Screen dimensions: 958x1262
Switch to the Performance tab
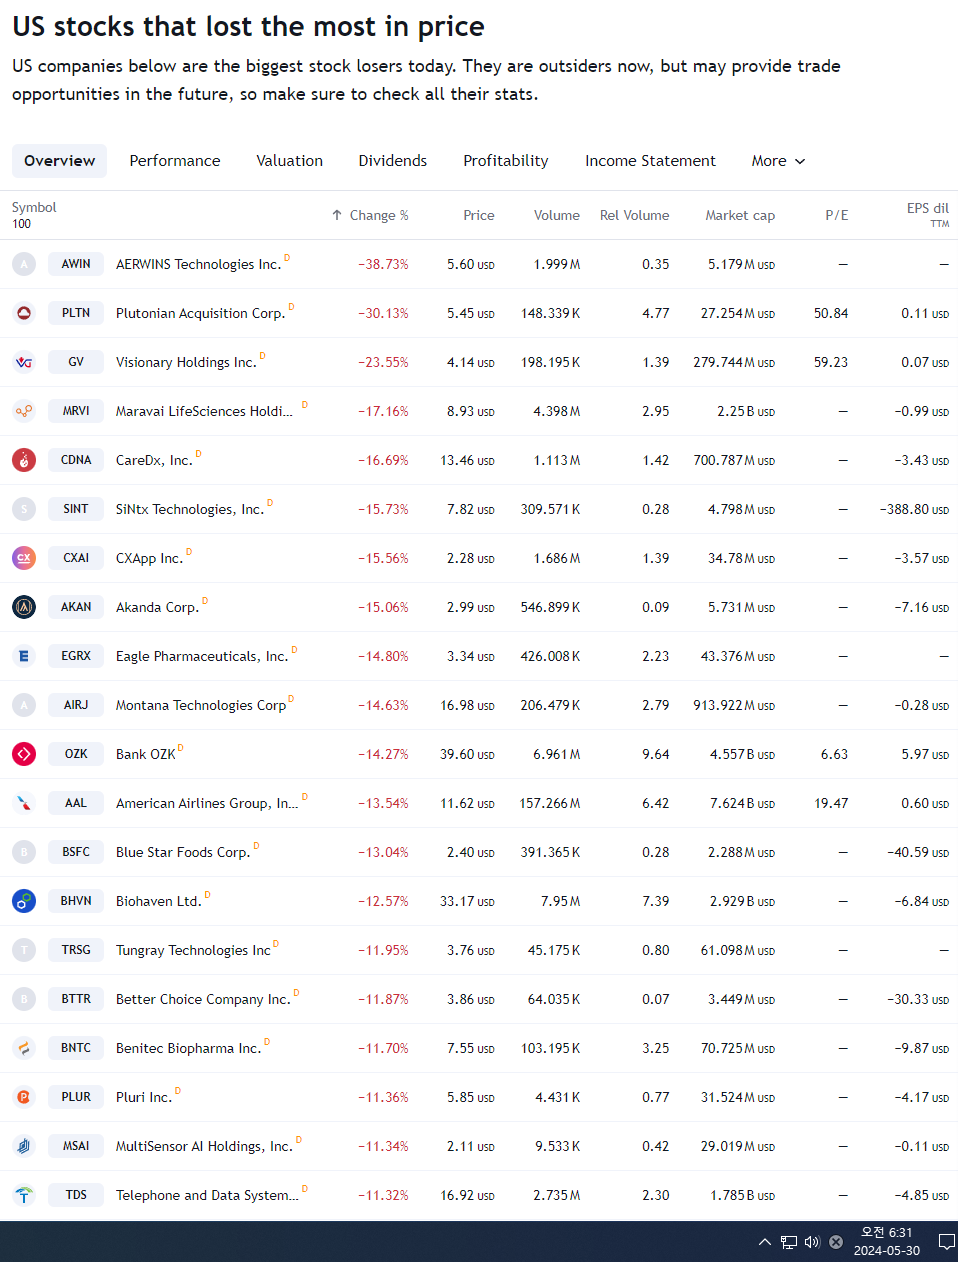175,161
